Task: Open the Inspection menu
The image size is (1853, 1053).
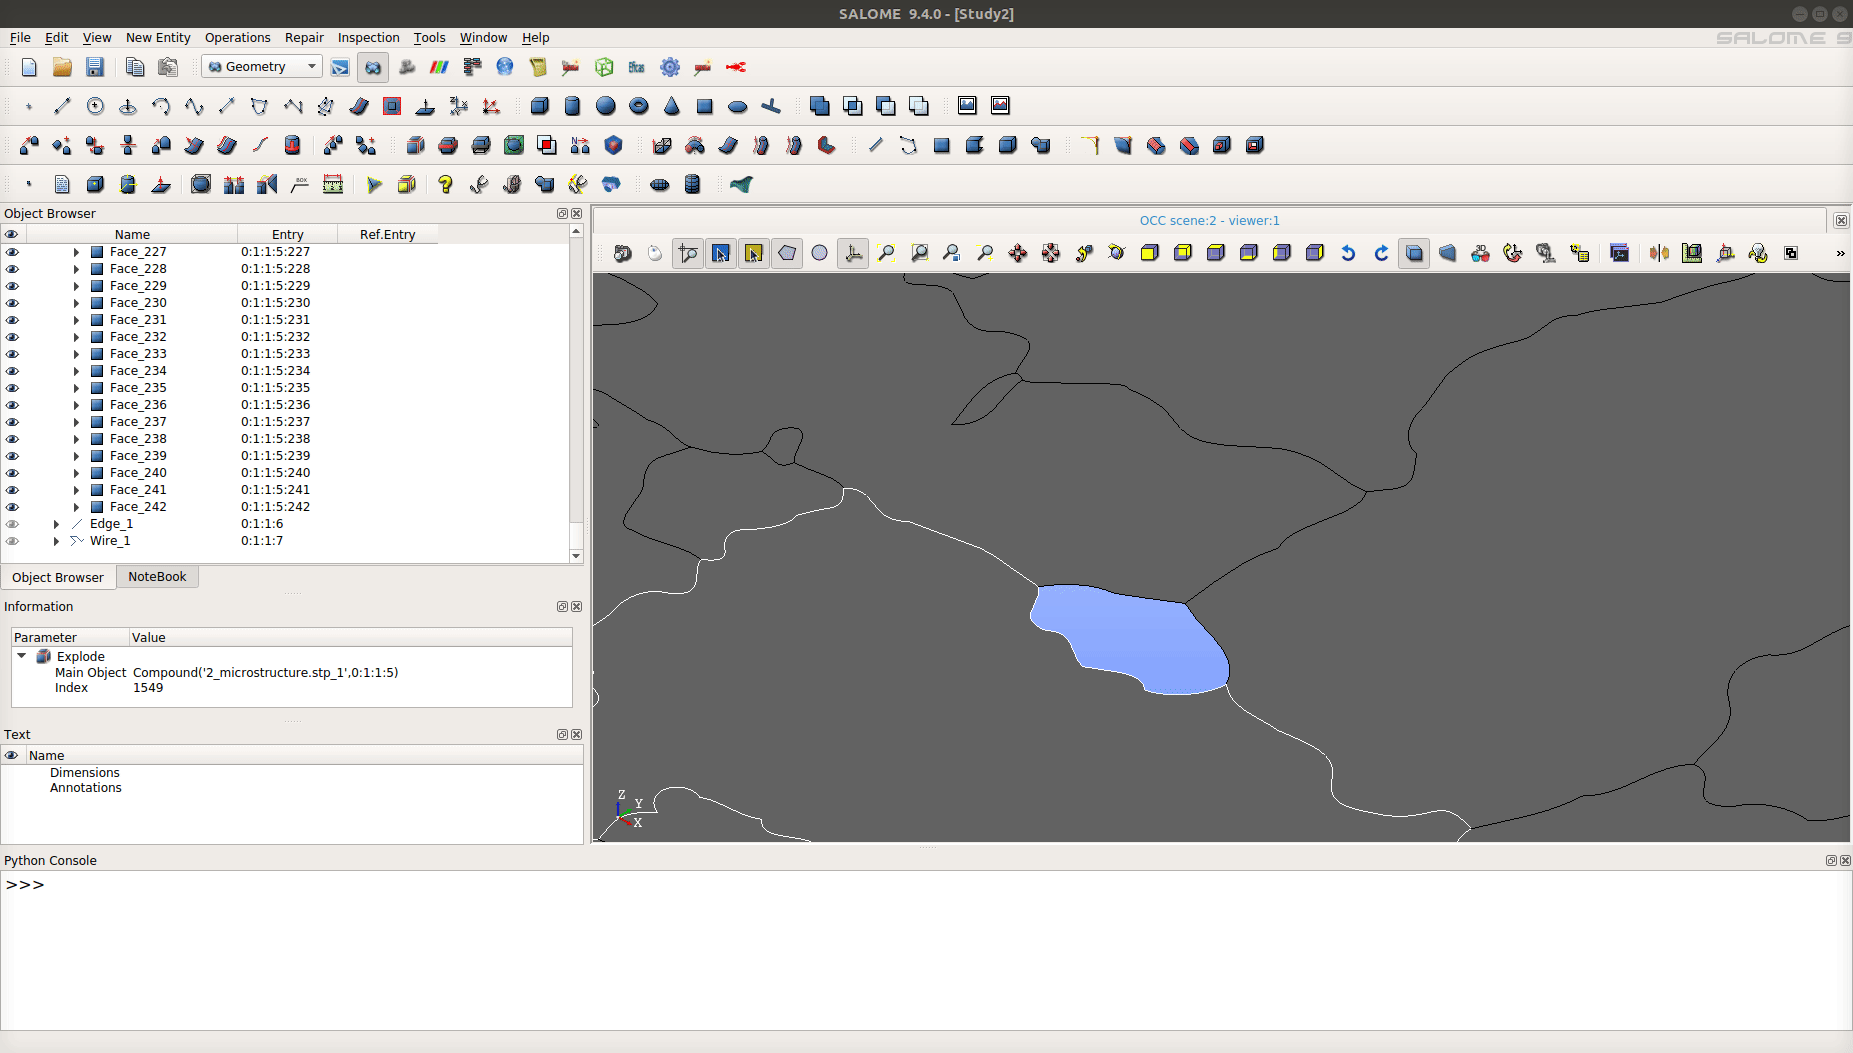Action: [x=368, y=38]
